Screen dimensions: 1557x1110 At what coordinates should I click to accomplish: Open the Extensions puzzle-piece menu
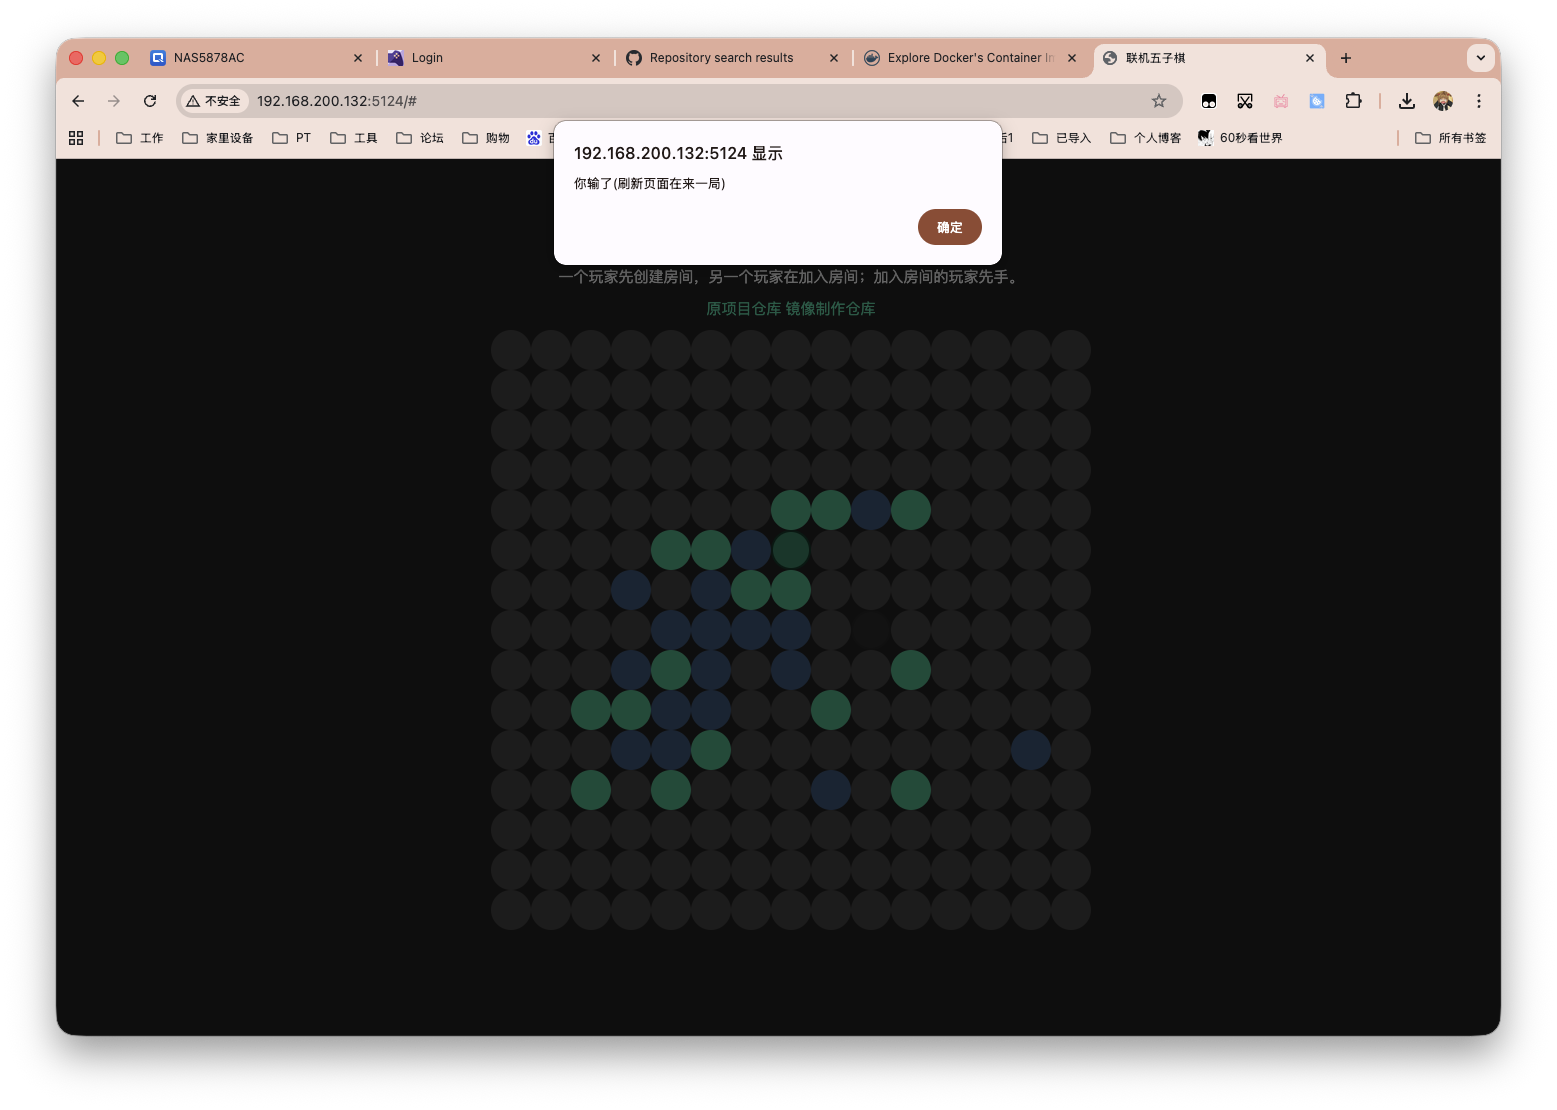coord(1353,101)
